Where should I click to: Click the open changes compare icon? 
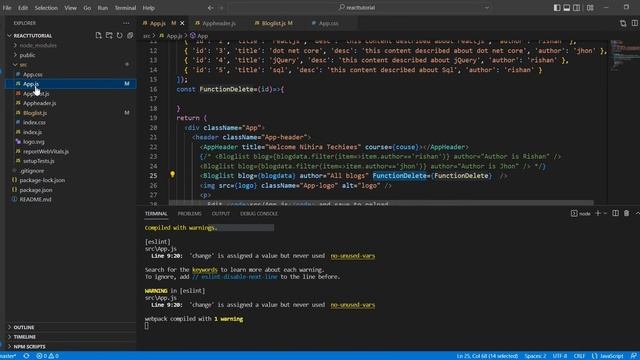(x=623, y=23)
